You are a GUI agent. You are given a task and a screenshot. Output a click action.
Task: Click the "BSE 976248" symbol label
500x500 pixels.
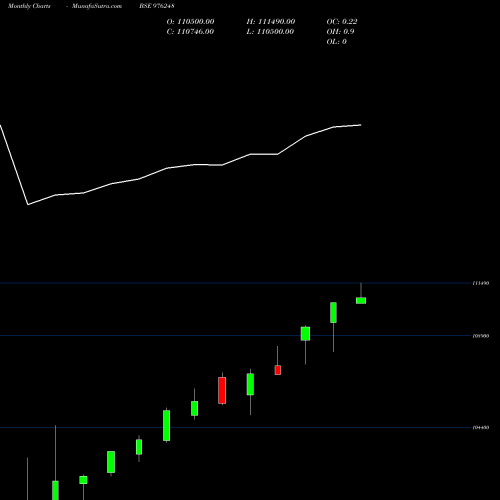click(157, 6)
